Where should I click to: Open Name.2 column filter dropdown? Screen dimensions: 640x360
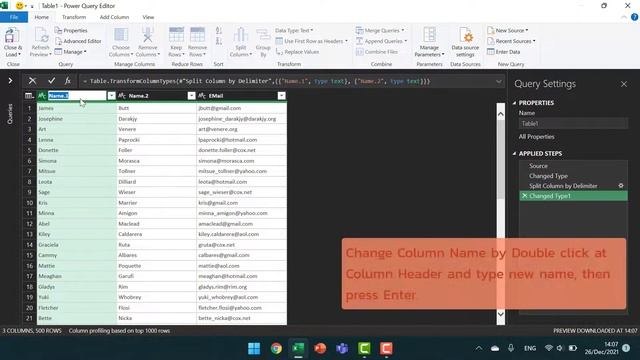(191, 96)
